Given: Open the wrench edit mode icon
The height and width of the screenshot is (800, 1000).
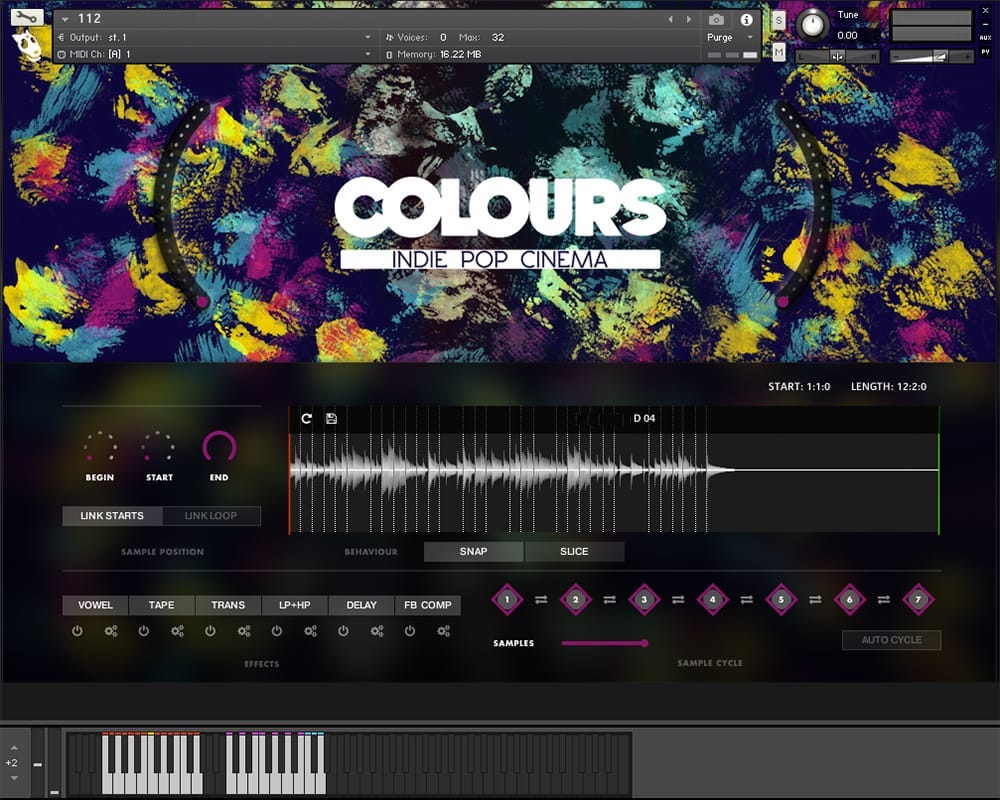Looking at the screenshot, I should [x=27, y=18].
